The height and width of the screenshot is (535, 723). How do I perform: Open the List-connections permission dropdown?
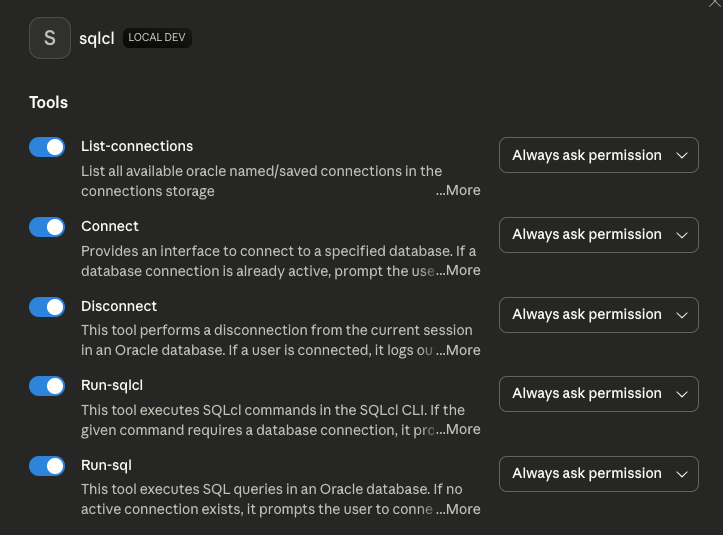pyautogui.click(x=598, y=155)
